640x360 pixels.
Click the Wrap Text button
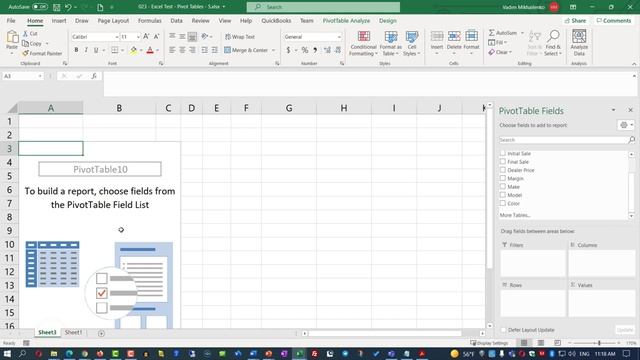click(240, 37)
